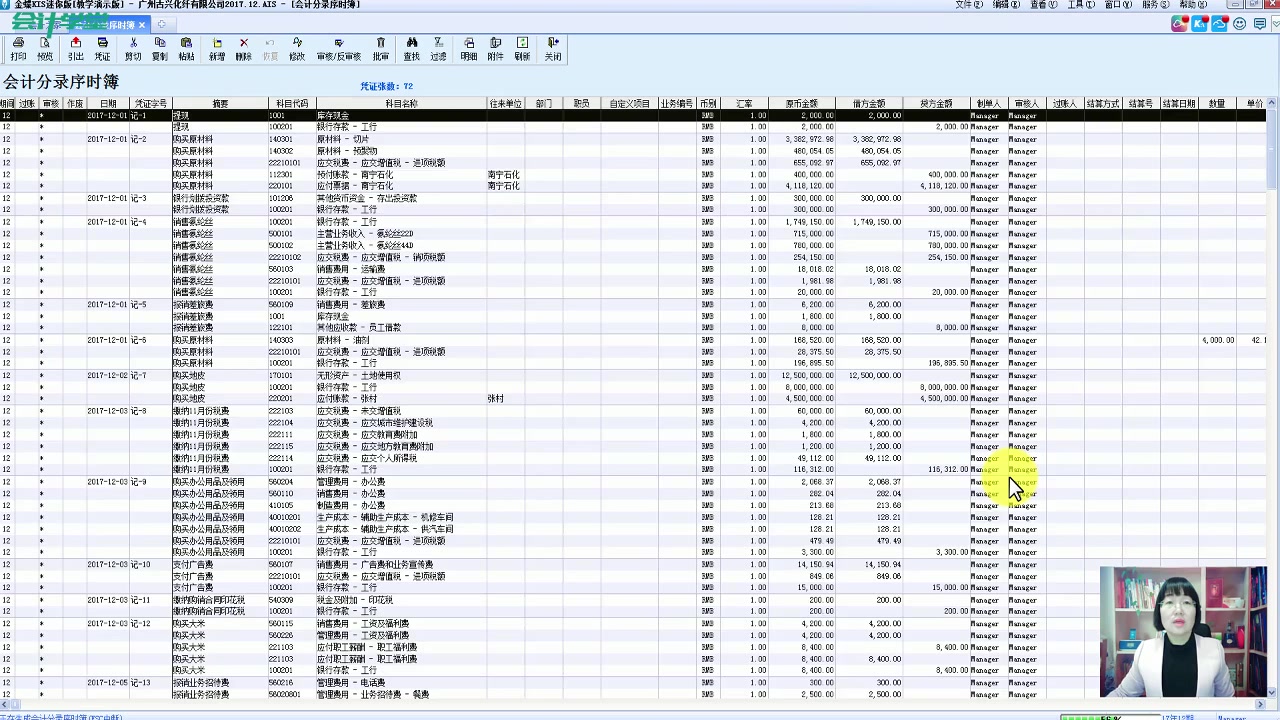Click the plus button to add a new tab

click(161, 24)
